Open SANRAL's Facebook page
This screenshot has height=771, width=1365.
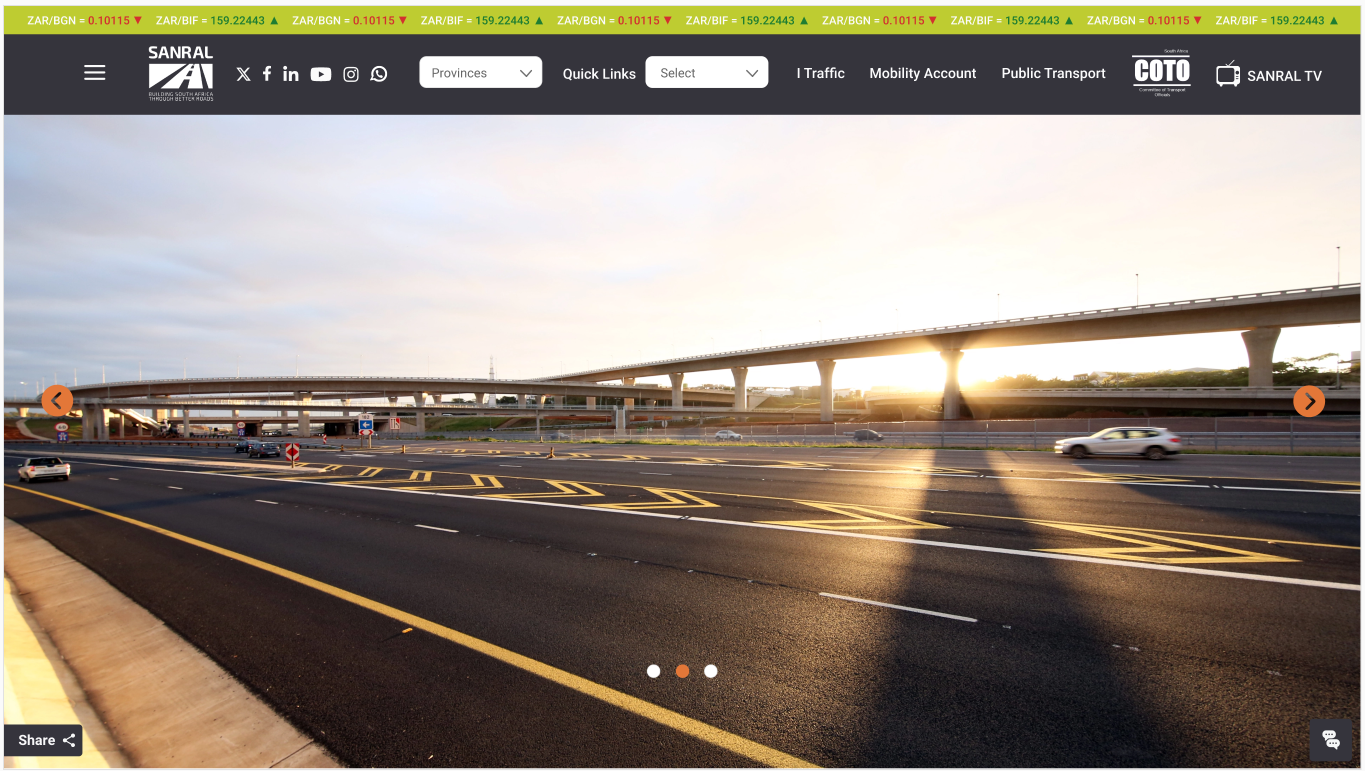[x=267, y=74]
